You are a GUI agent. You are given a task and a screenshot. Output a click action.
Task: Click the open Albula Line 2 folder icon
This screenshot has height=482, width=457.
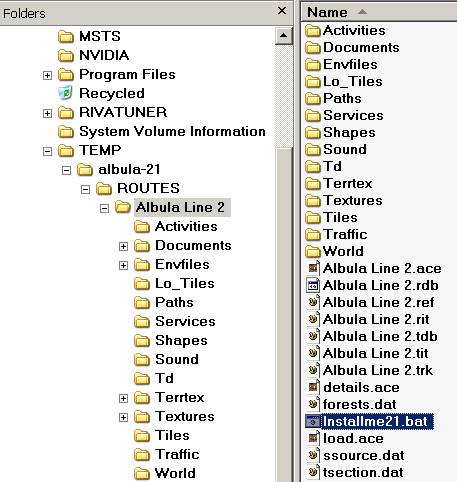pos(123,207)
